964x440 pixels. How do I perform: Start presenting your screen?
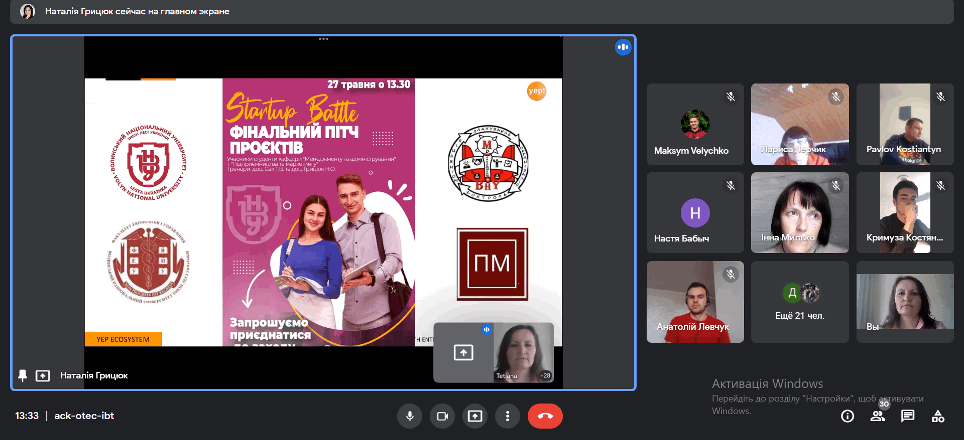tap(475, 416)
